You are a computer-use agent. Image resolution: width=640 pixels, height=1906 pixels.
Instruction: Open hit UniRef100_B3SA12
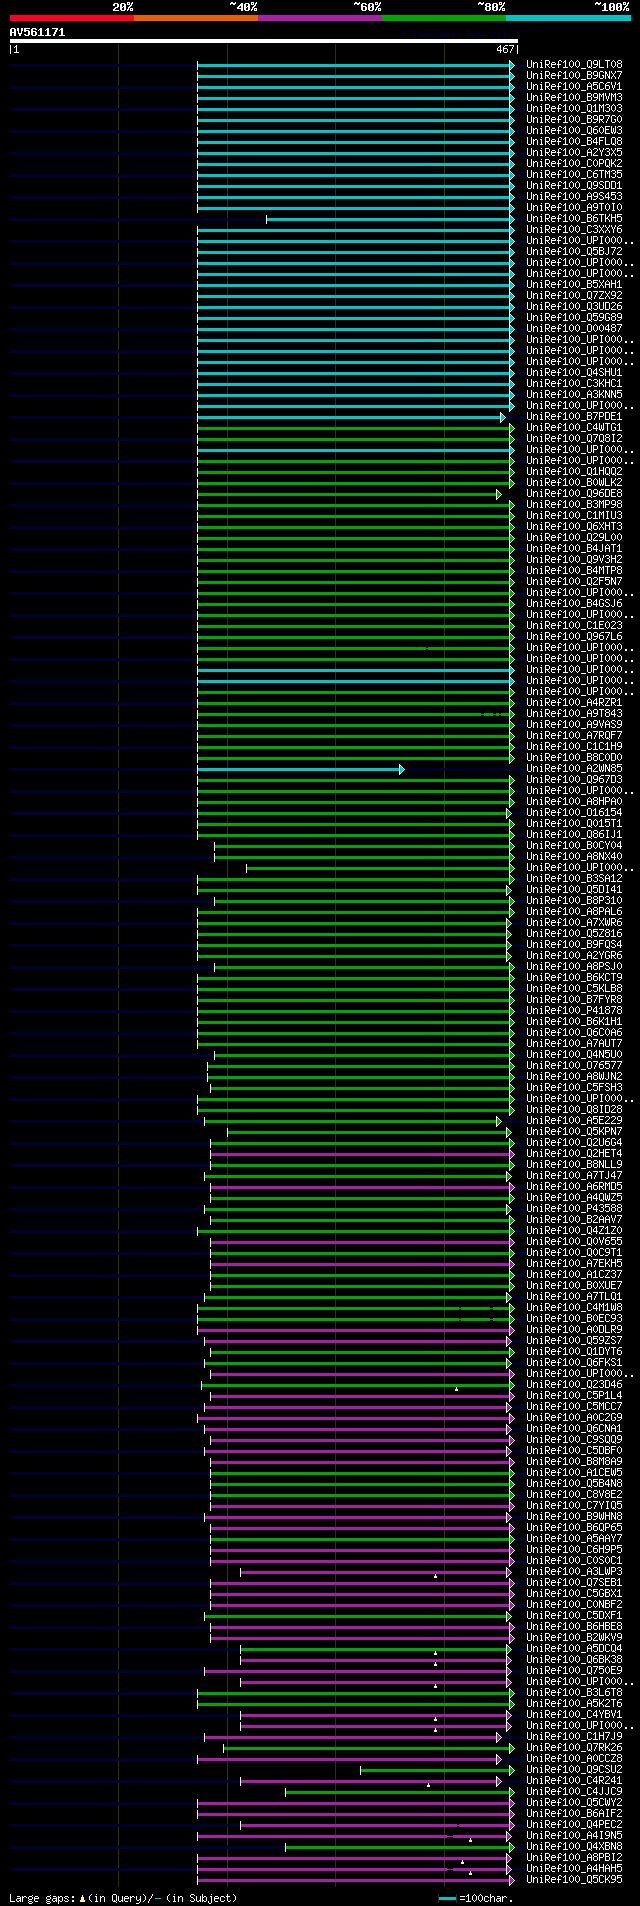coord(574,878)
